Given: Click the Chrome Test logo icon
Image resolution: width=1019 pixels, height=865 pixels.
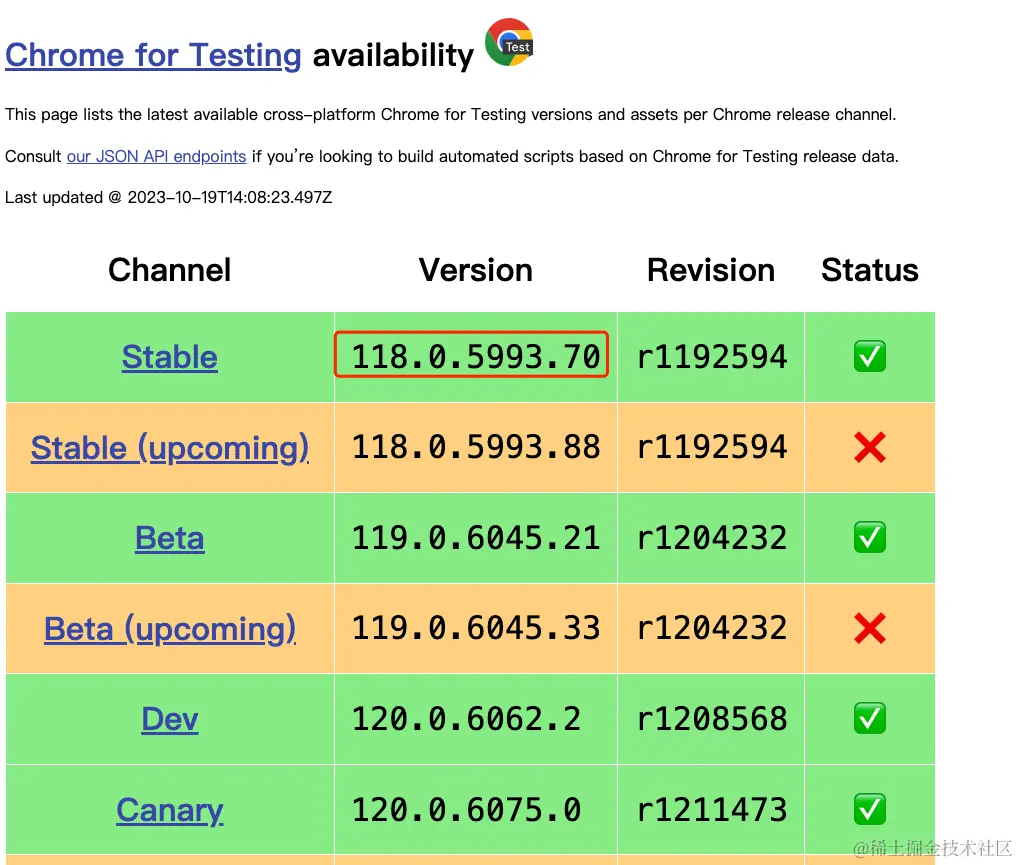Looking at the screenshot, I should click(509, 42).
